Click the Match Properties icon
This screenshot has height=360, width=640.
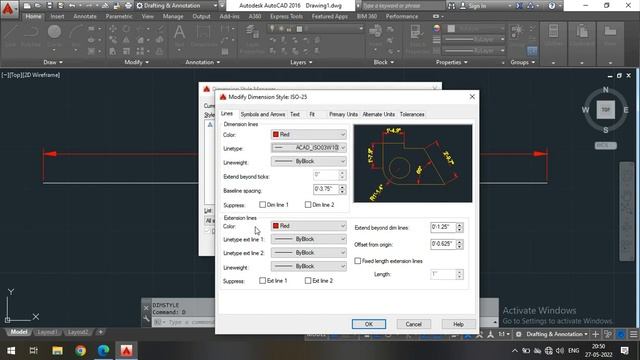(x=416, y=39)
